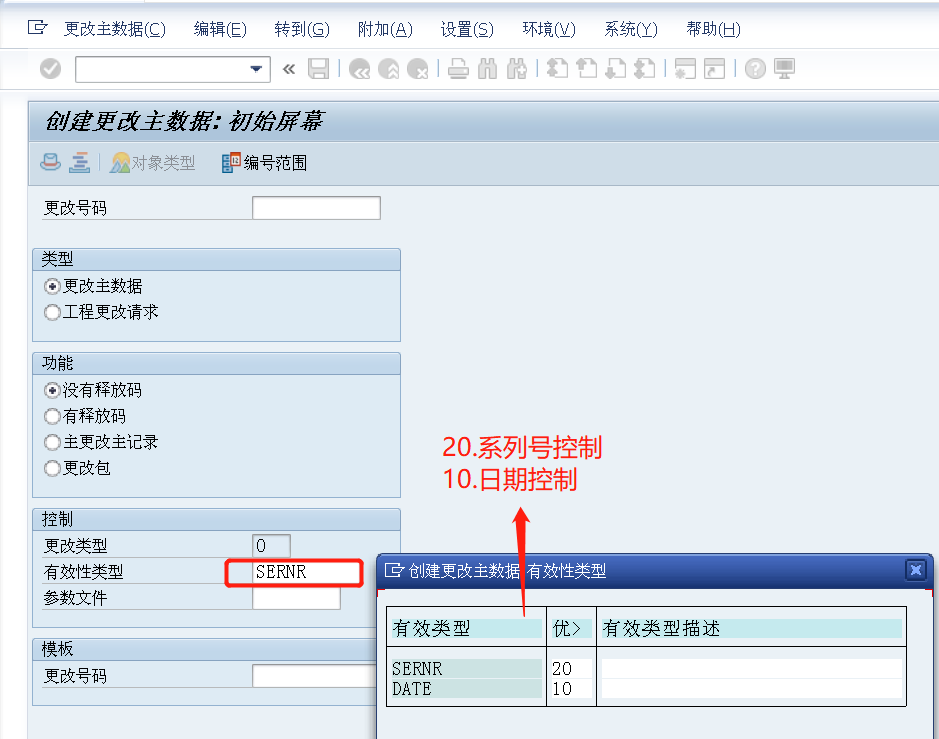Click the popup title bar menu icon
The height and width of the screenshot is (739, 939).
point(393,570)
